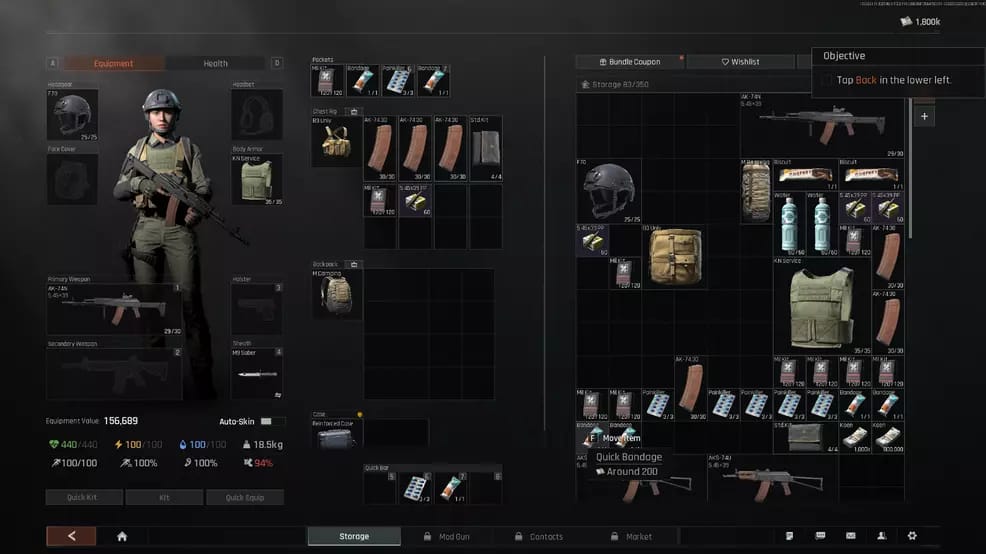Screen dimensions: 986x554
Task: Open the friends profile icon
Action: point(881,536)
